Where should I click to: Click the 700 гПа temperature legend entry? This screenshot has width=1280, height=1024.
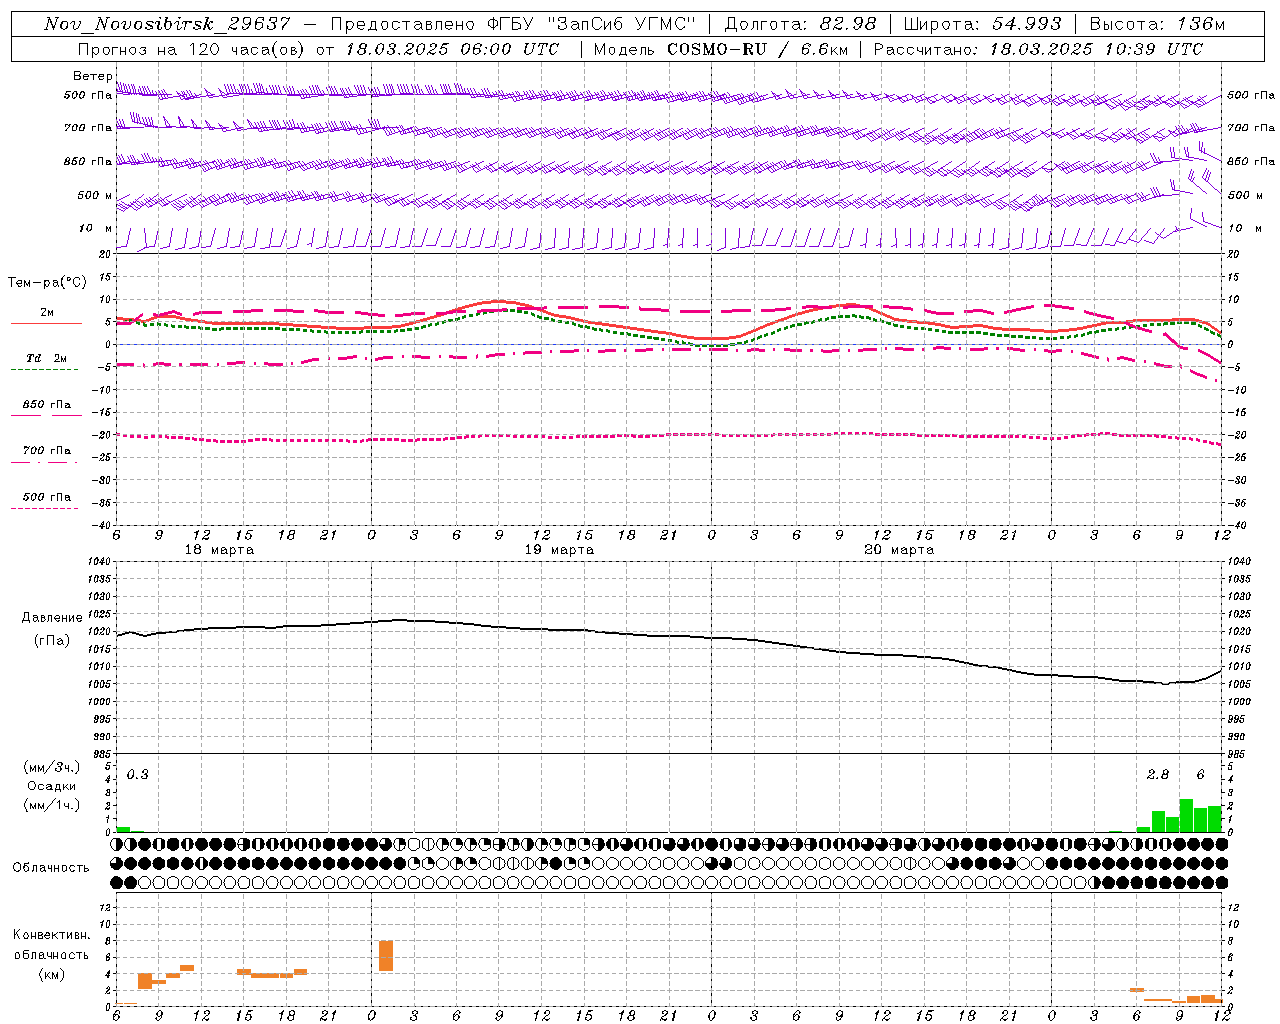pos(47,451)
